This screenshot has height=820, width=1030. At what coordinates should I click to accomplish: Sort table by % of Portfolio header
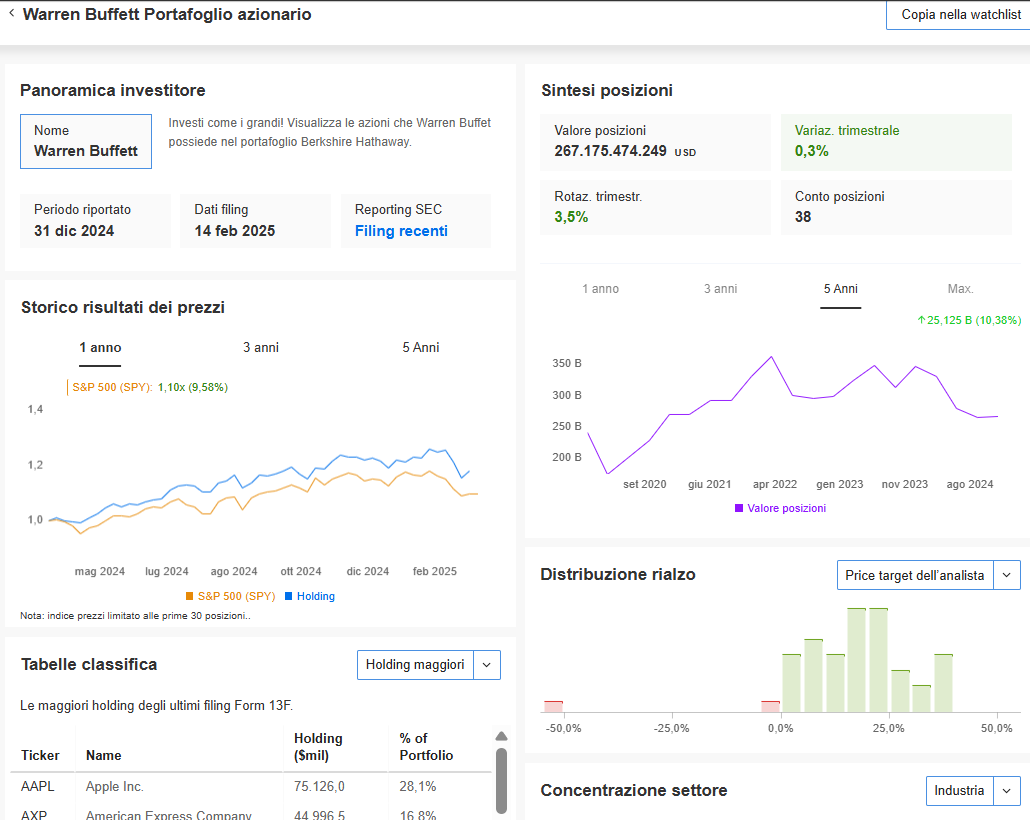426,747
